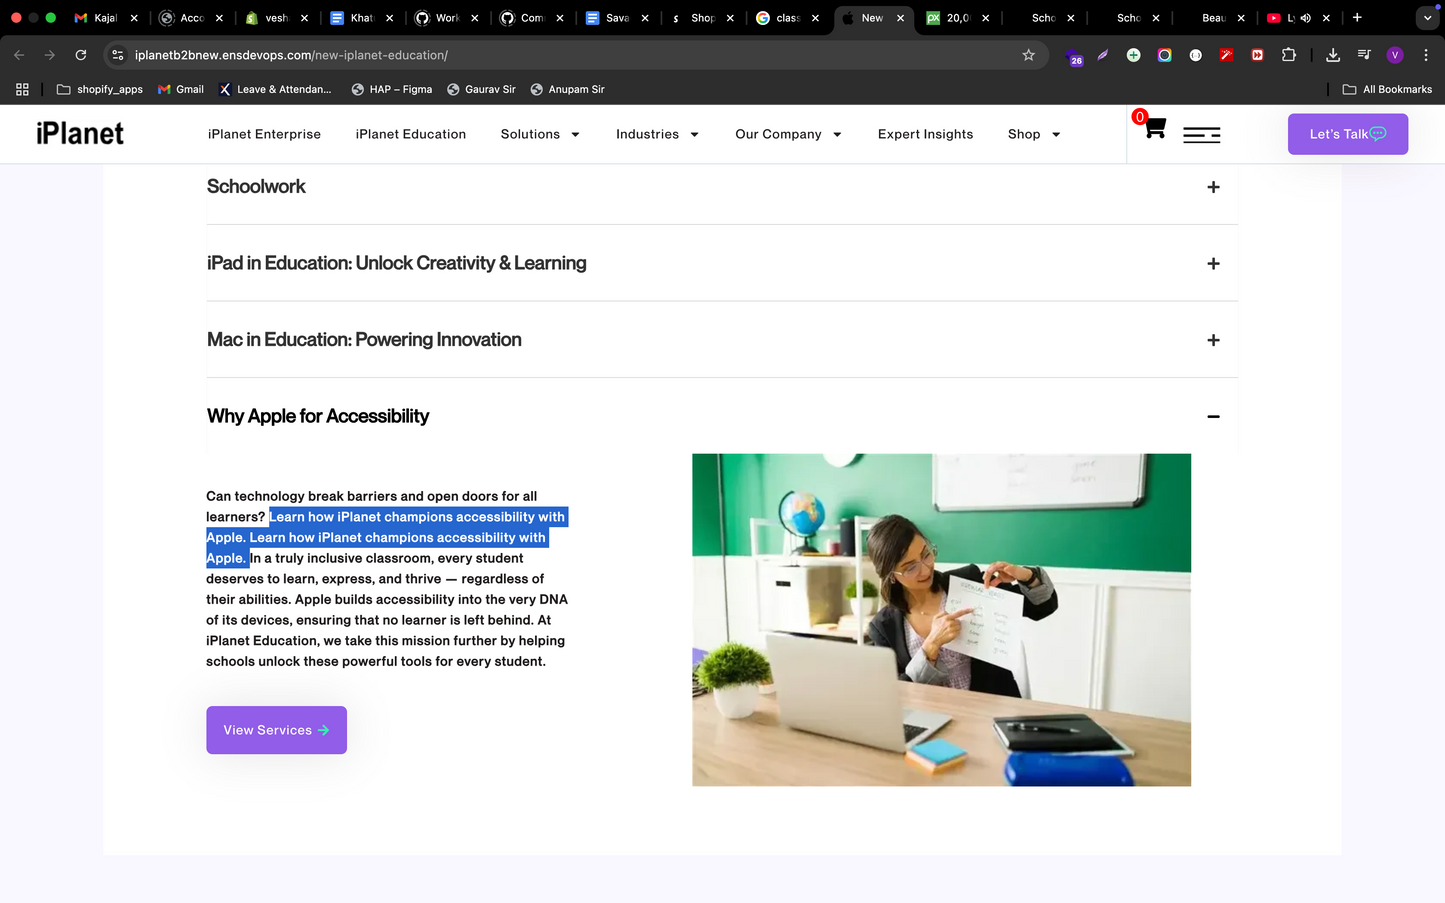Open a new browser tab
Image resolution: width=1445 pixels, height=903 pixels.
pyautogui.click(x=1357, y=17)
